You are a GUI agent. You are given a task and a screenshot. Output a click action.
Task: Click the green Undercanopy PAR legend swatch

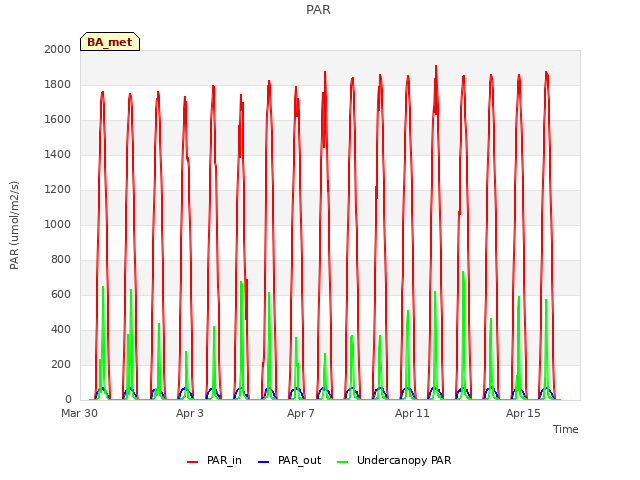pyautogui.click(x=343, y=462)
